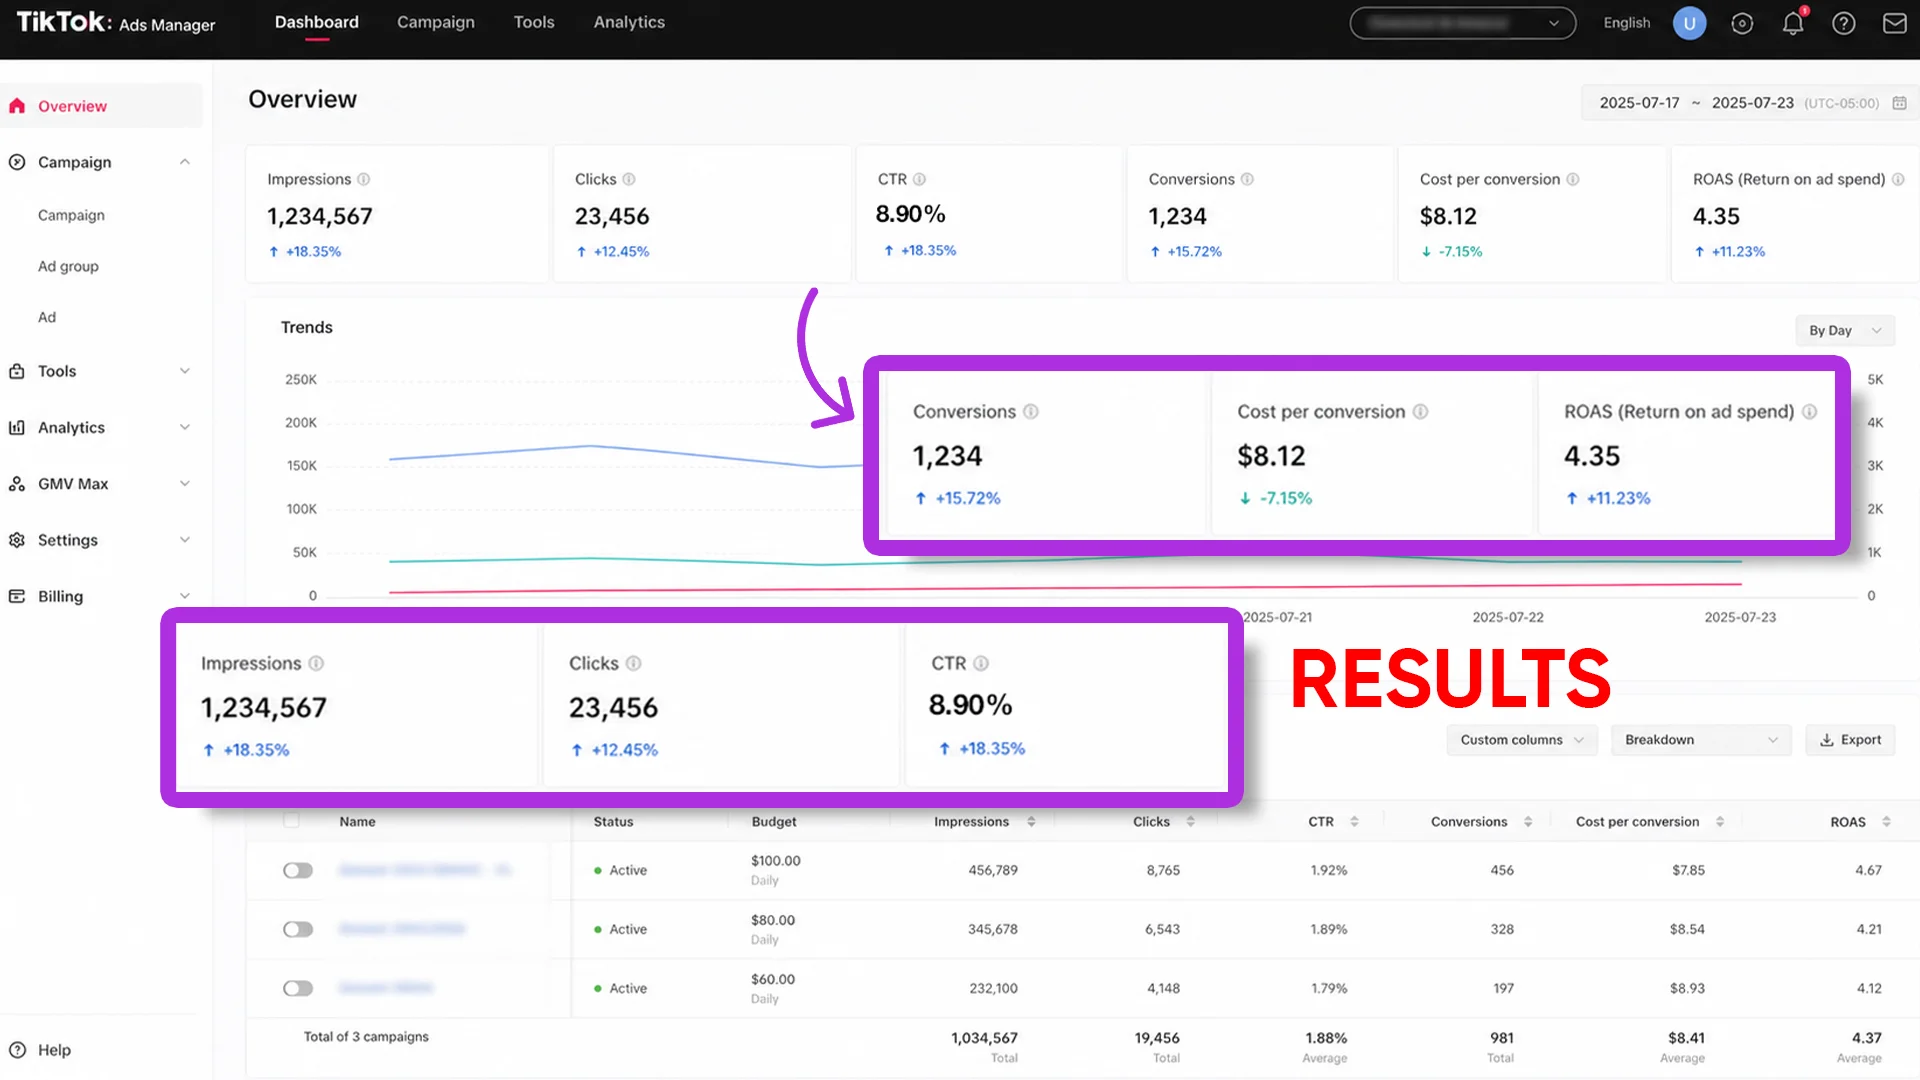Click sort arrows on Conversions column
Viewport: 1920px width, 1080px height.
click(1528, 822)
